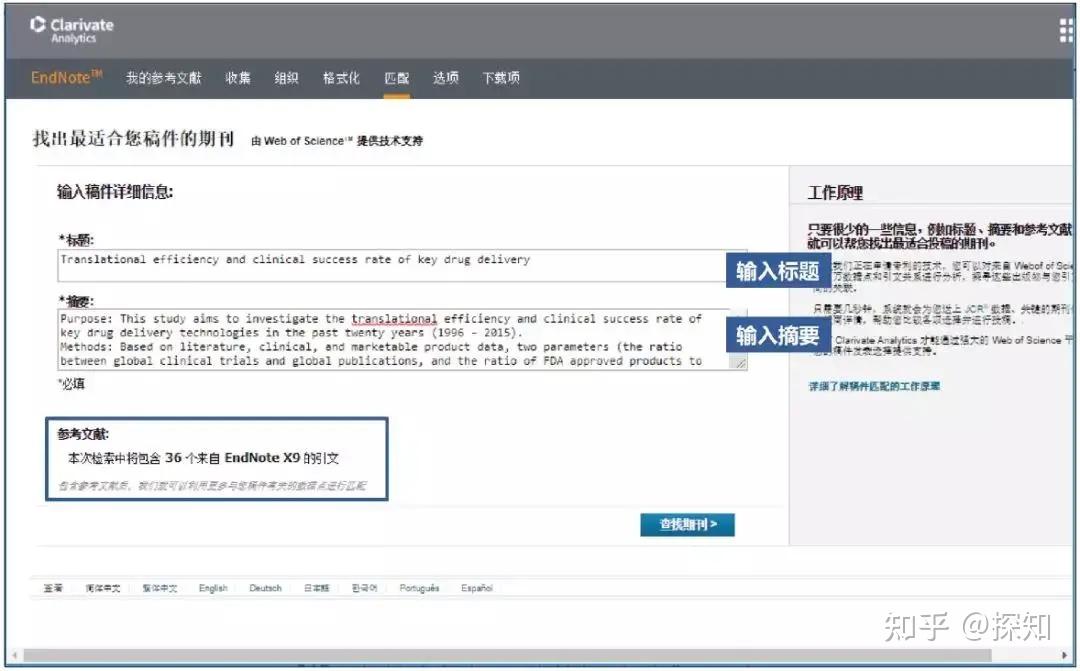Switch language to 繁体中文
Image resolution: width=1080 pixels, height=671 pixels.
pyautogui.click(x=160, y=588)
